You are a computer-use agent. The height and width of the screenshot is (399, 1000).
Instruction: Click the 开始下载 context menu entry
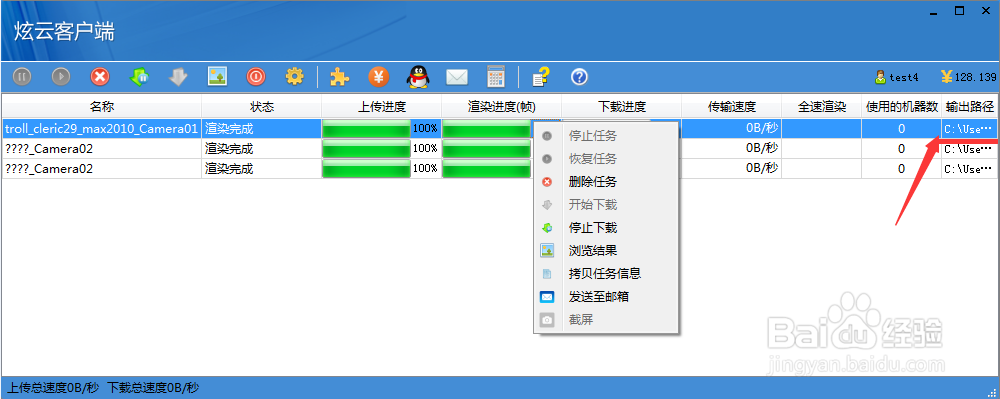click(x=606, y=205)
